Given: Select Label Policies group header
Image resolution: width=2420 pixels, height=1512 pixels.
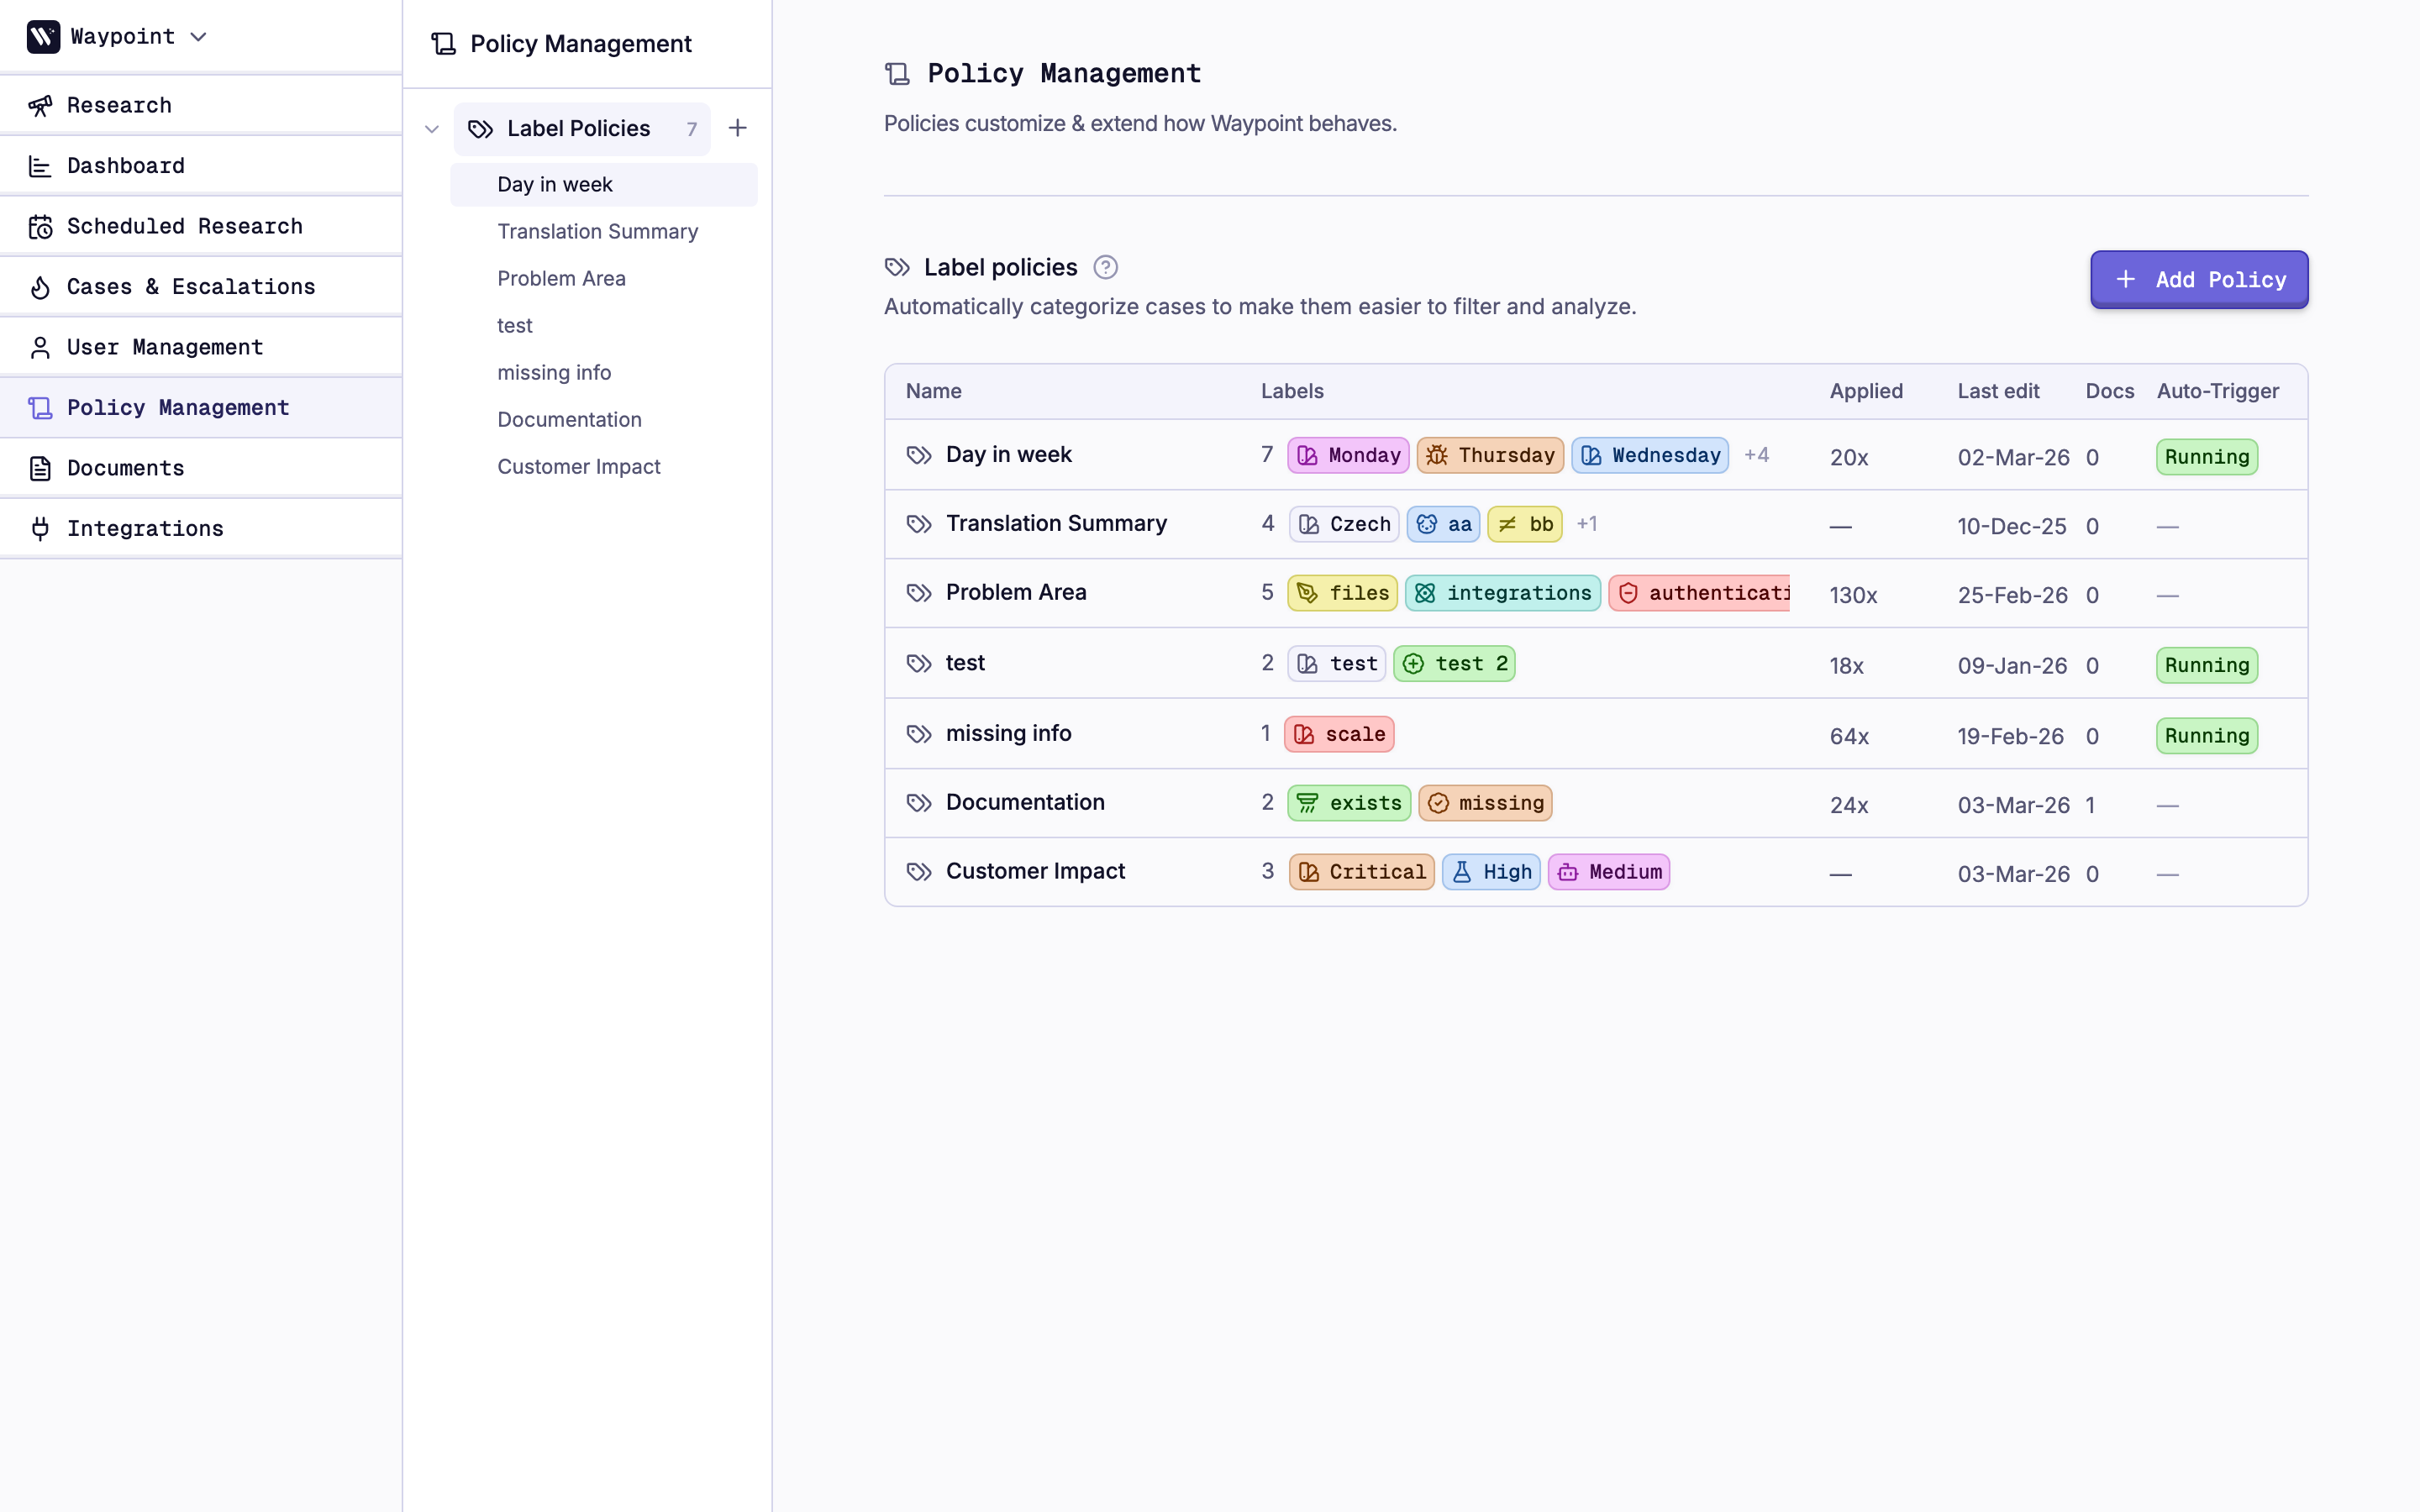Looking at the screenshot, I should click(x=582, y=129).
